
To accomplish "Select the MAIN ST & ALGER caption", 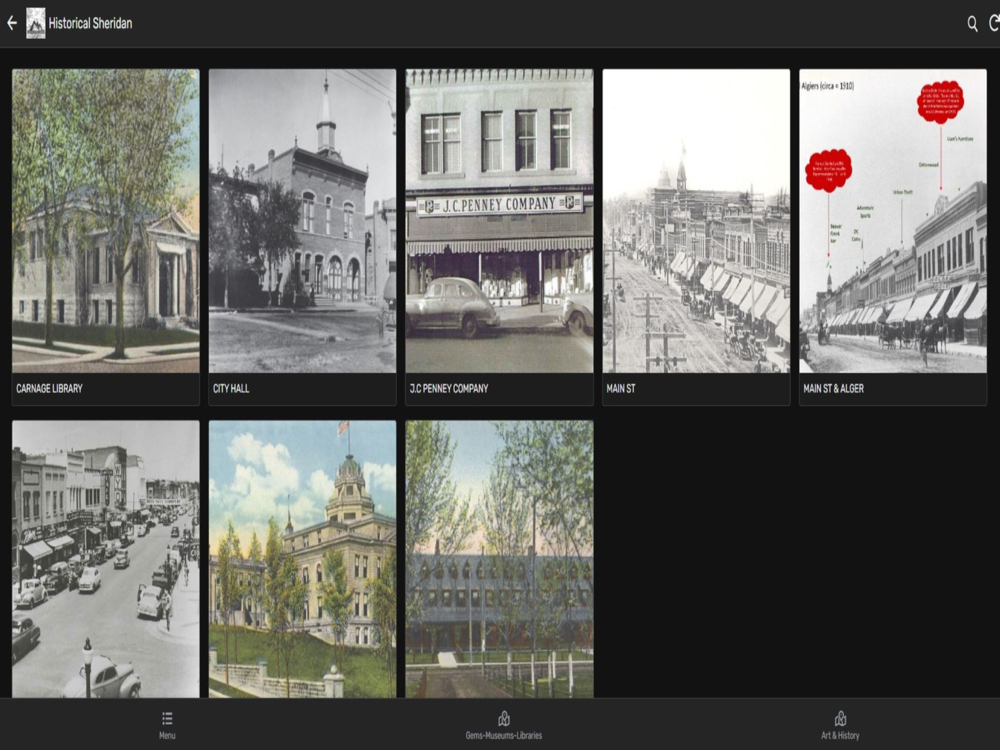I will click(834, 388).
